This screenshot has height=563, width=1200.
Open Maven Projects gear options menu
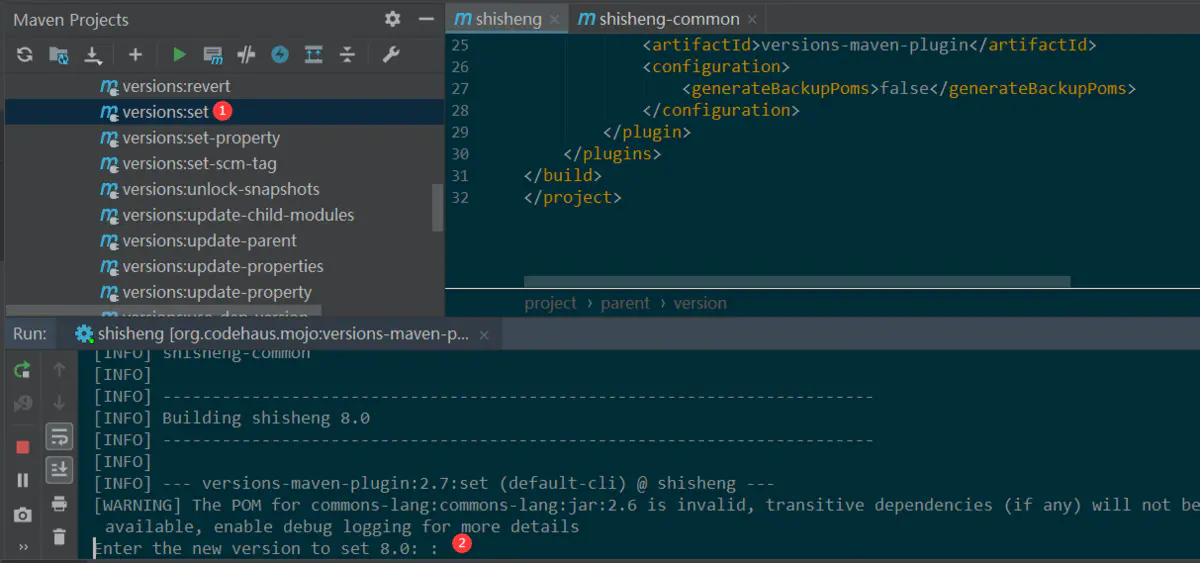[x=393, y=19]
